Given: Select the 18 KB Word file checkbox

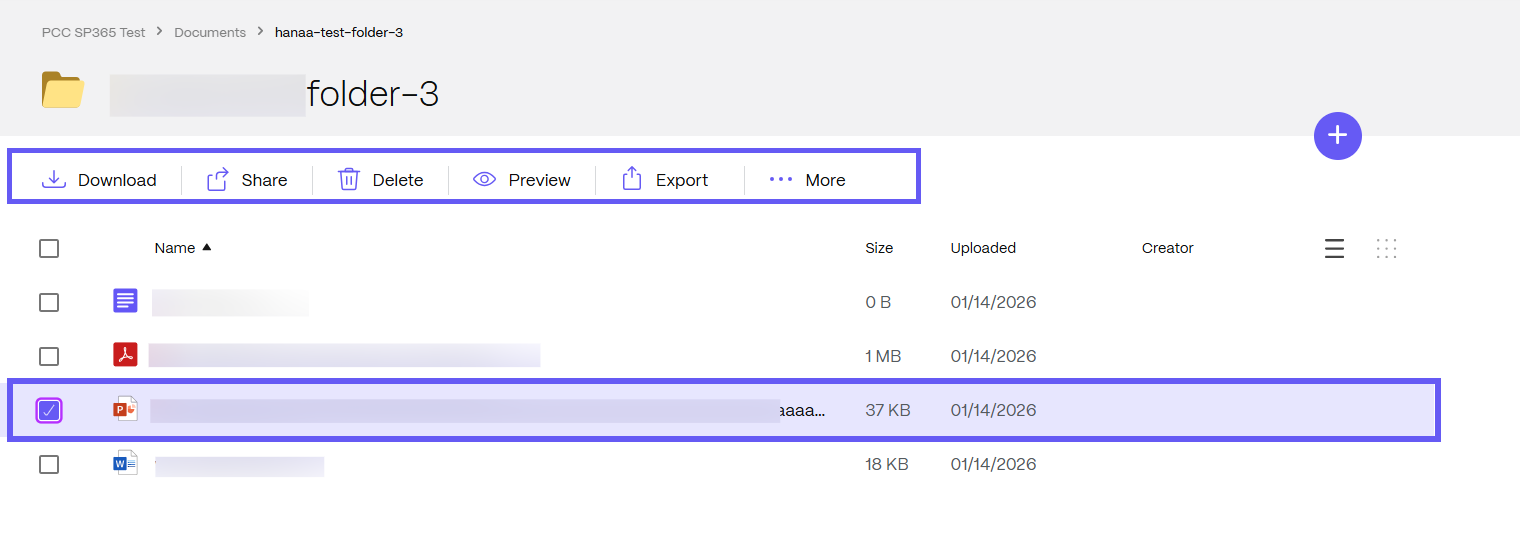Looking at the screenshot, I should (49, 465).
